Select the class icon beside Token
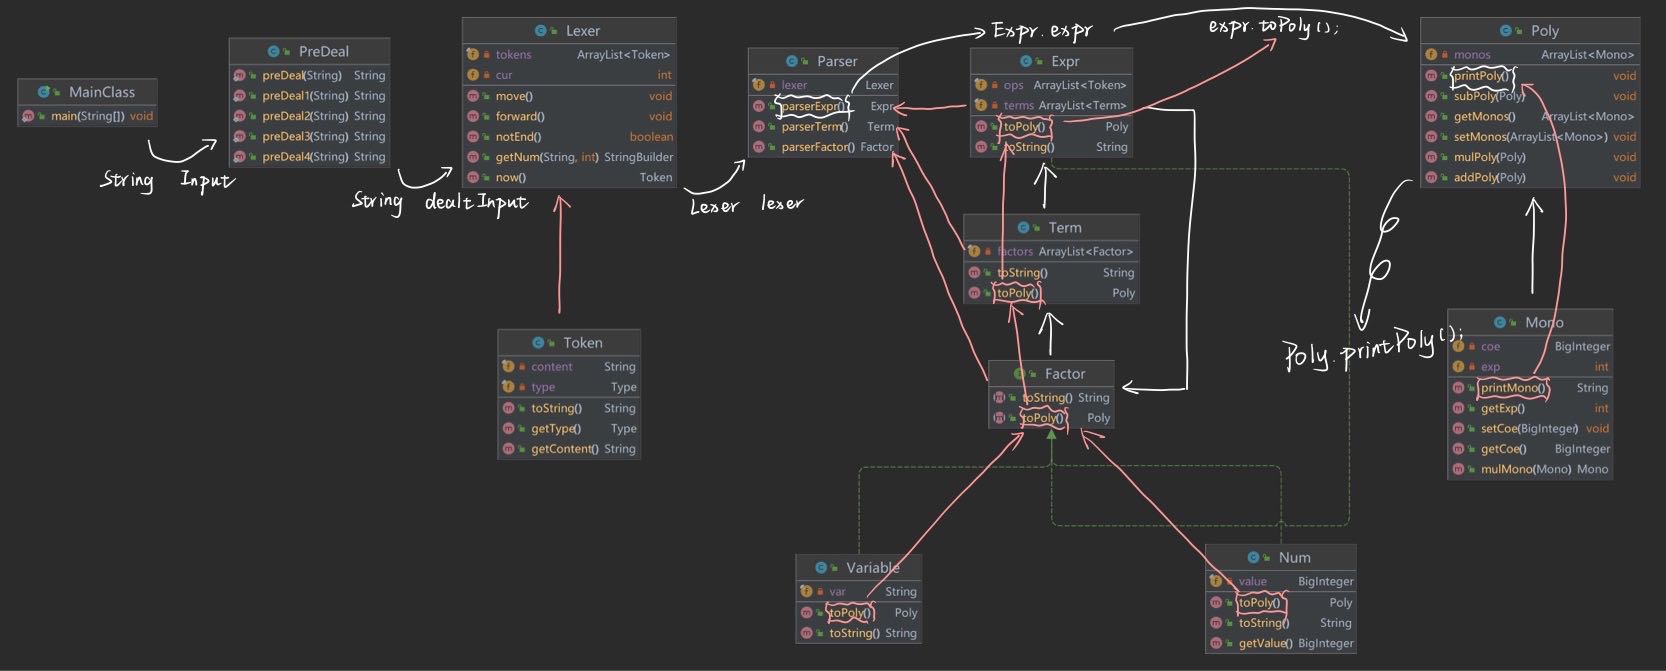 pos(539,343)
